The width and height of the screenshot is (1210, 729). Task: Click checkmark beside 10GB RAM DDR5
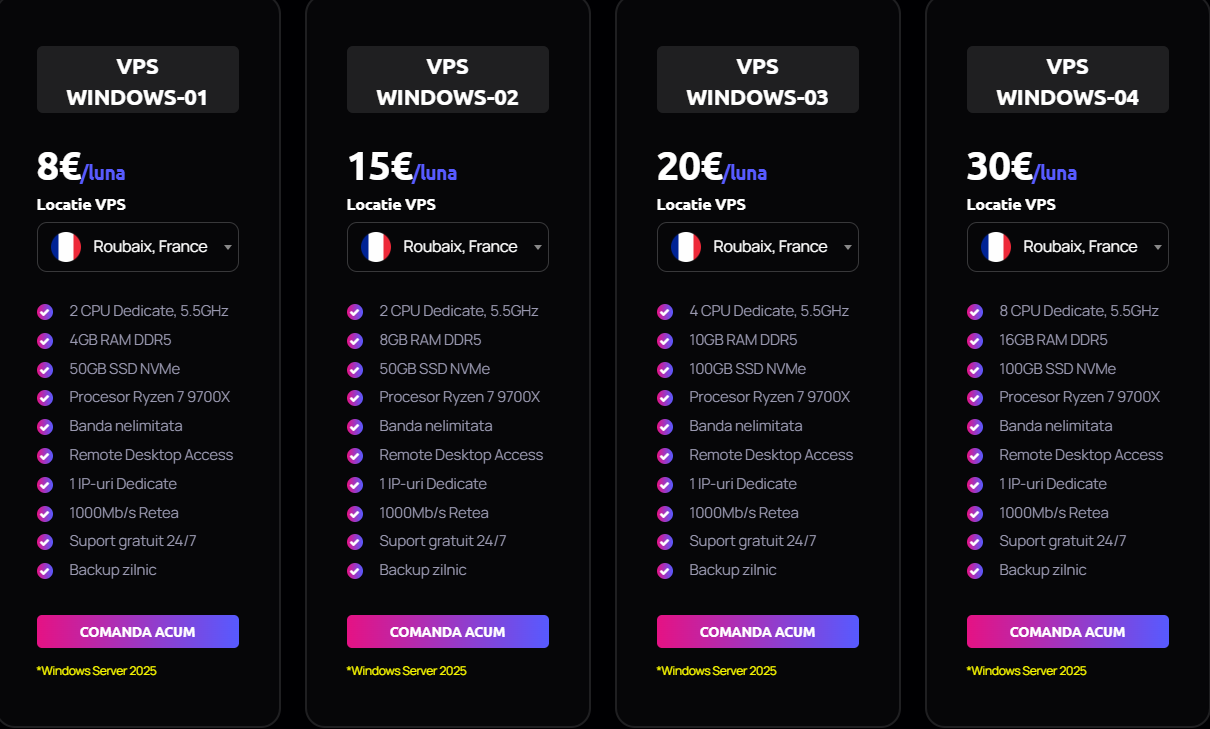pyautogui.click(x=665, y=340)
